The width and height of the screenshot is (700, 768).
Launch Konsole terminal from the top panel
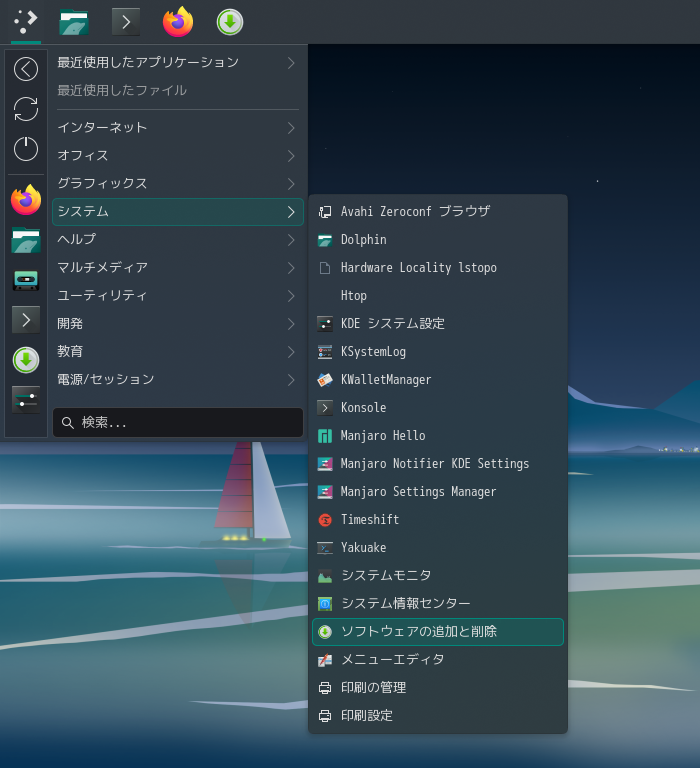click(x=126, y=22)
